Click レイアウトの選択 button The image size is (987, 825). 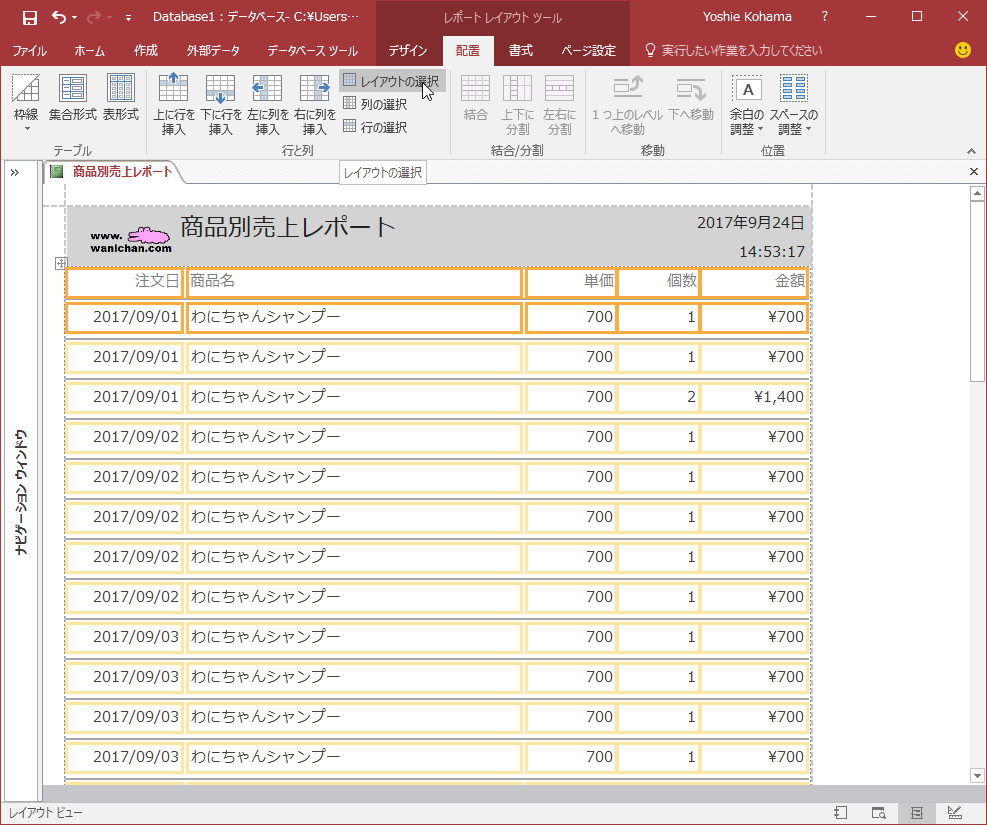(393, 81)
